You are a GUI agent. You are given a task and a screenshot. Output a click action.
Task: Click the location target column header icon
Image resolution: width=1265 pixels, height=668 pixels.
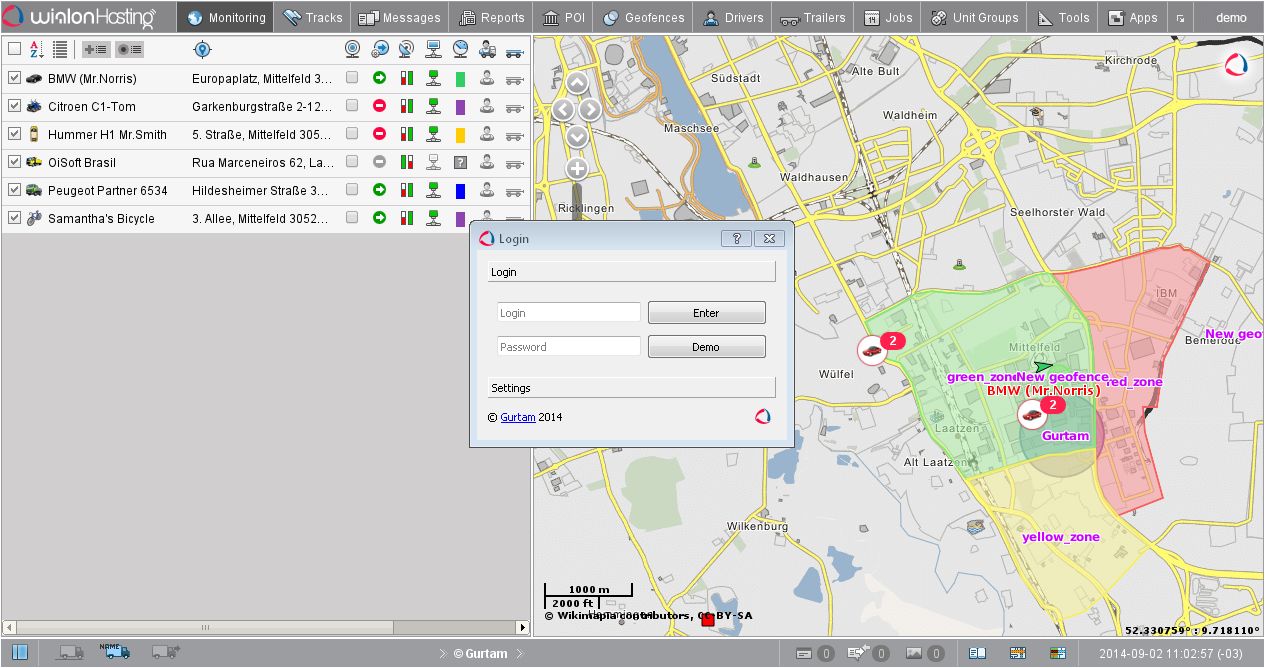(x=202, y=49)
